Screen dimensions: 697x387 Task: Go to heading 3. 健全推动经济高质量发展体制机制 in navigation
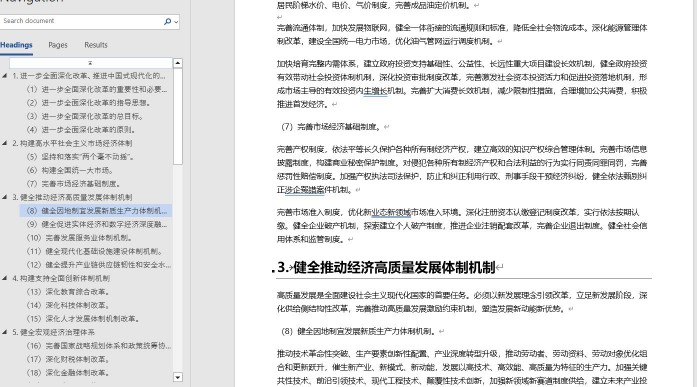point(72,197)
